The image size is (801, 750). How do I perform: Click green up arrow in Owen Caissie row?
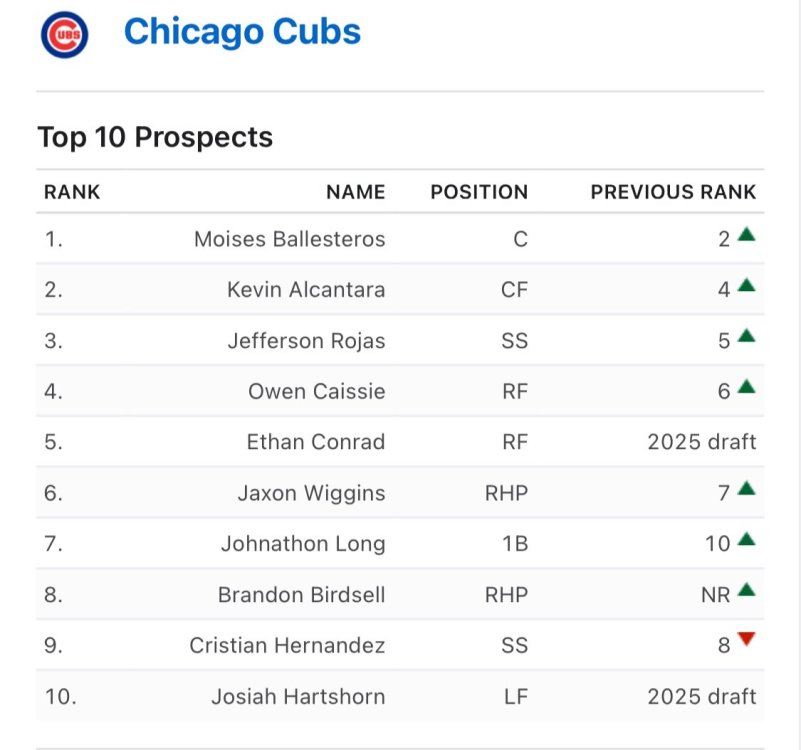point(746,387)
